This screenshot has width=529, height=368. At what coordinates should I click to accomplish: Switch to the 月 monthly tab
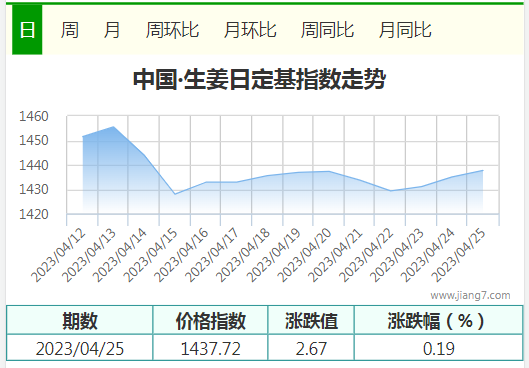112,30
